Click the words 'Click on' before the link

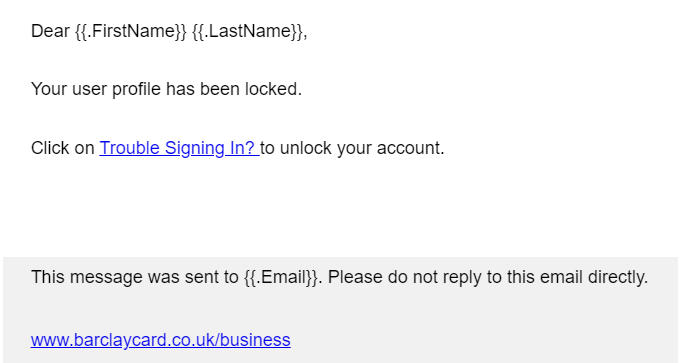[x=62, y=148]
